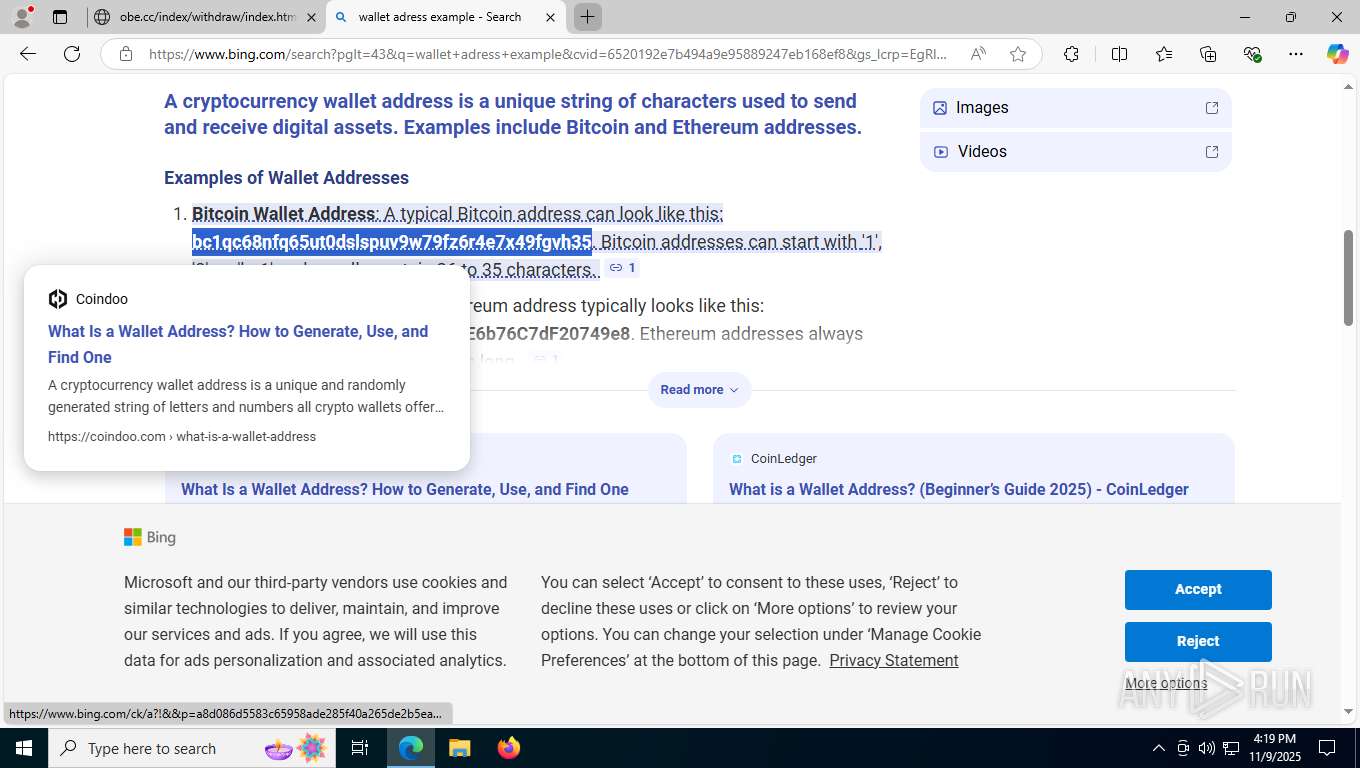This screenshot has height=768, width=1360.
Task: Open the Videos result link
Action: click(1075, 152)
